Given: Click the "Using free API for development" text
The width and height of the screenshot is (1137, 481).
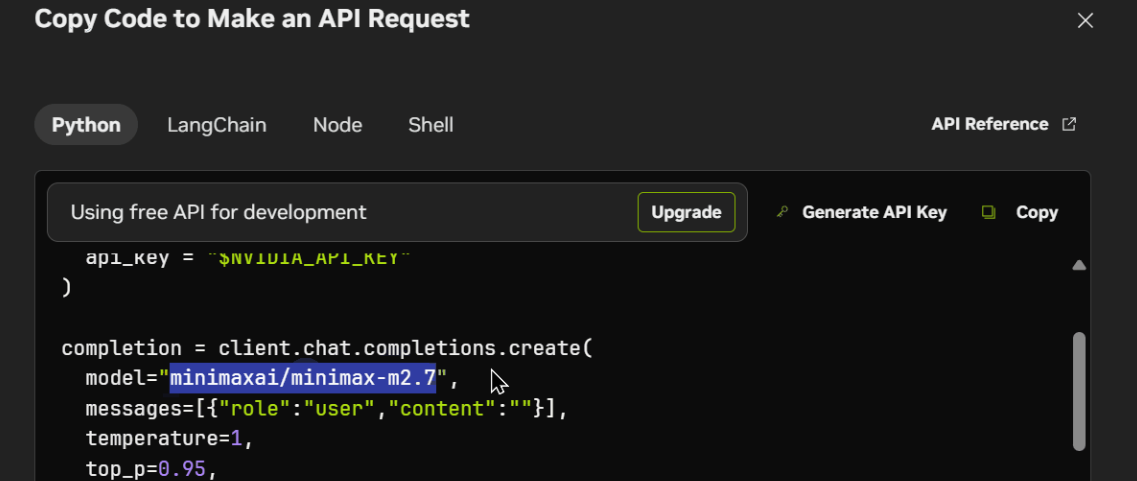Looking at the screenshot, I should point(218,213).
